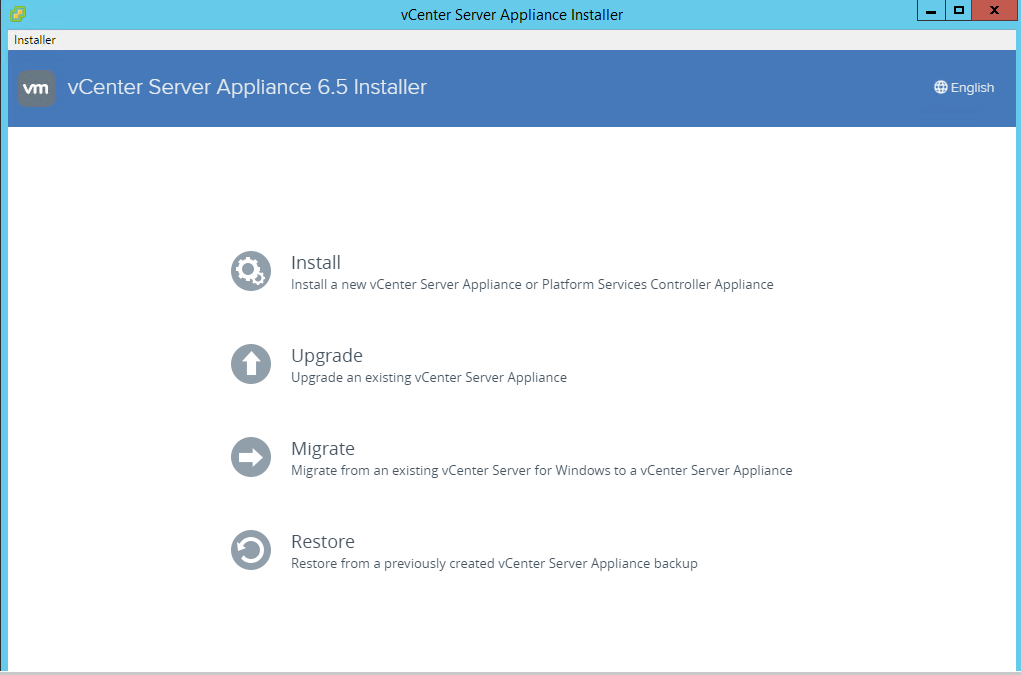
Task: Click the Restore circular-arrow icon
Action: 251,550
